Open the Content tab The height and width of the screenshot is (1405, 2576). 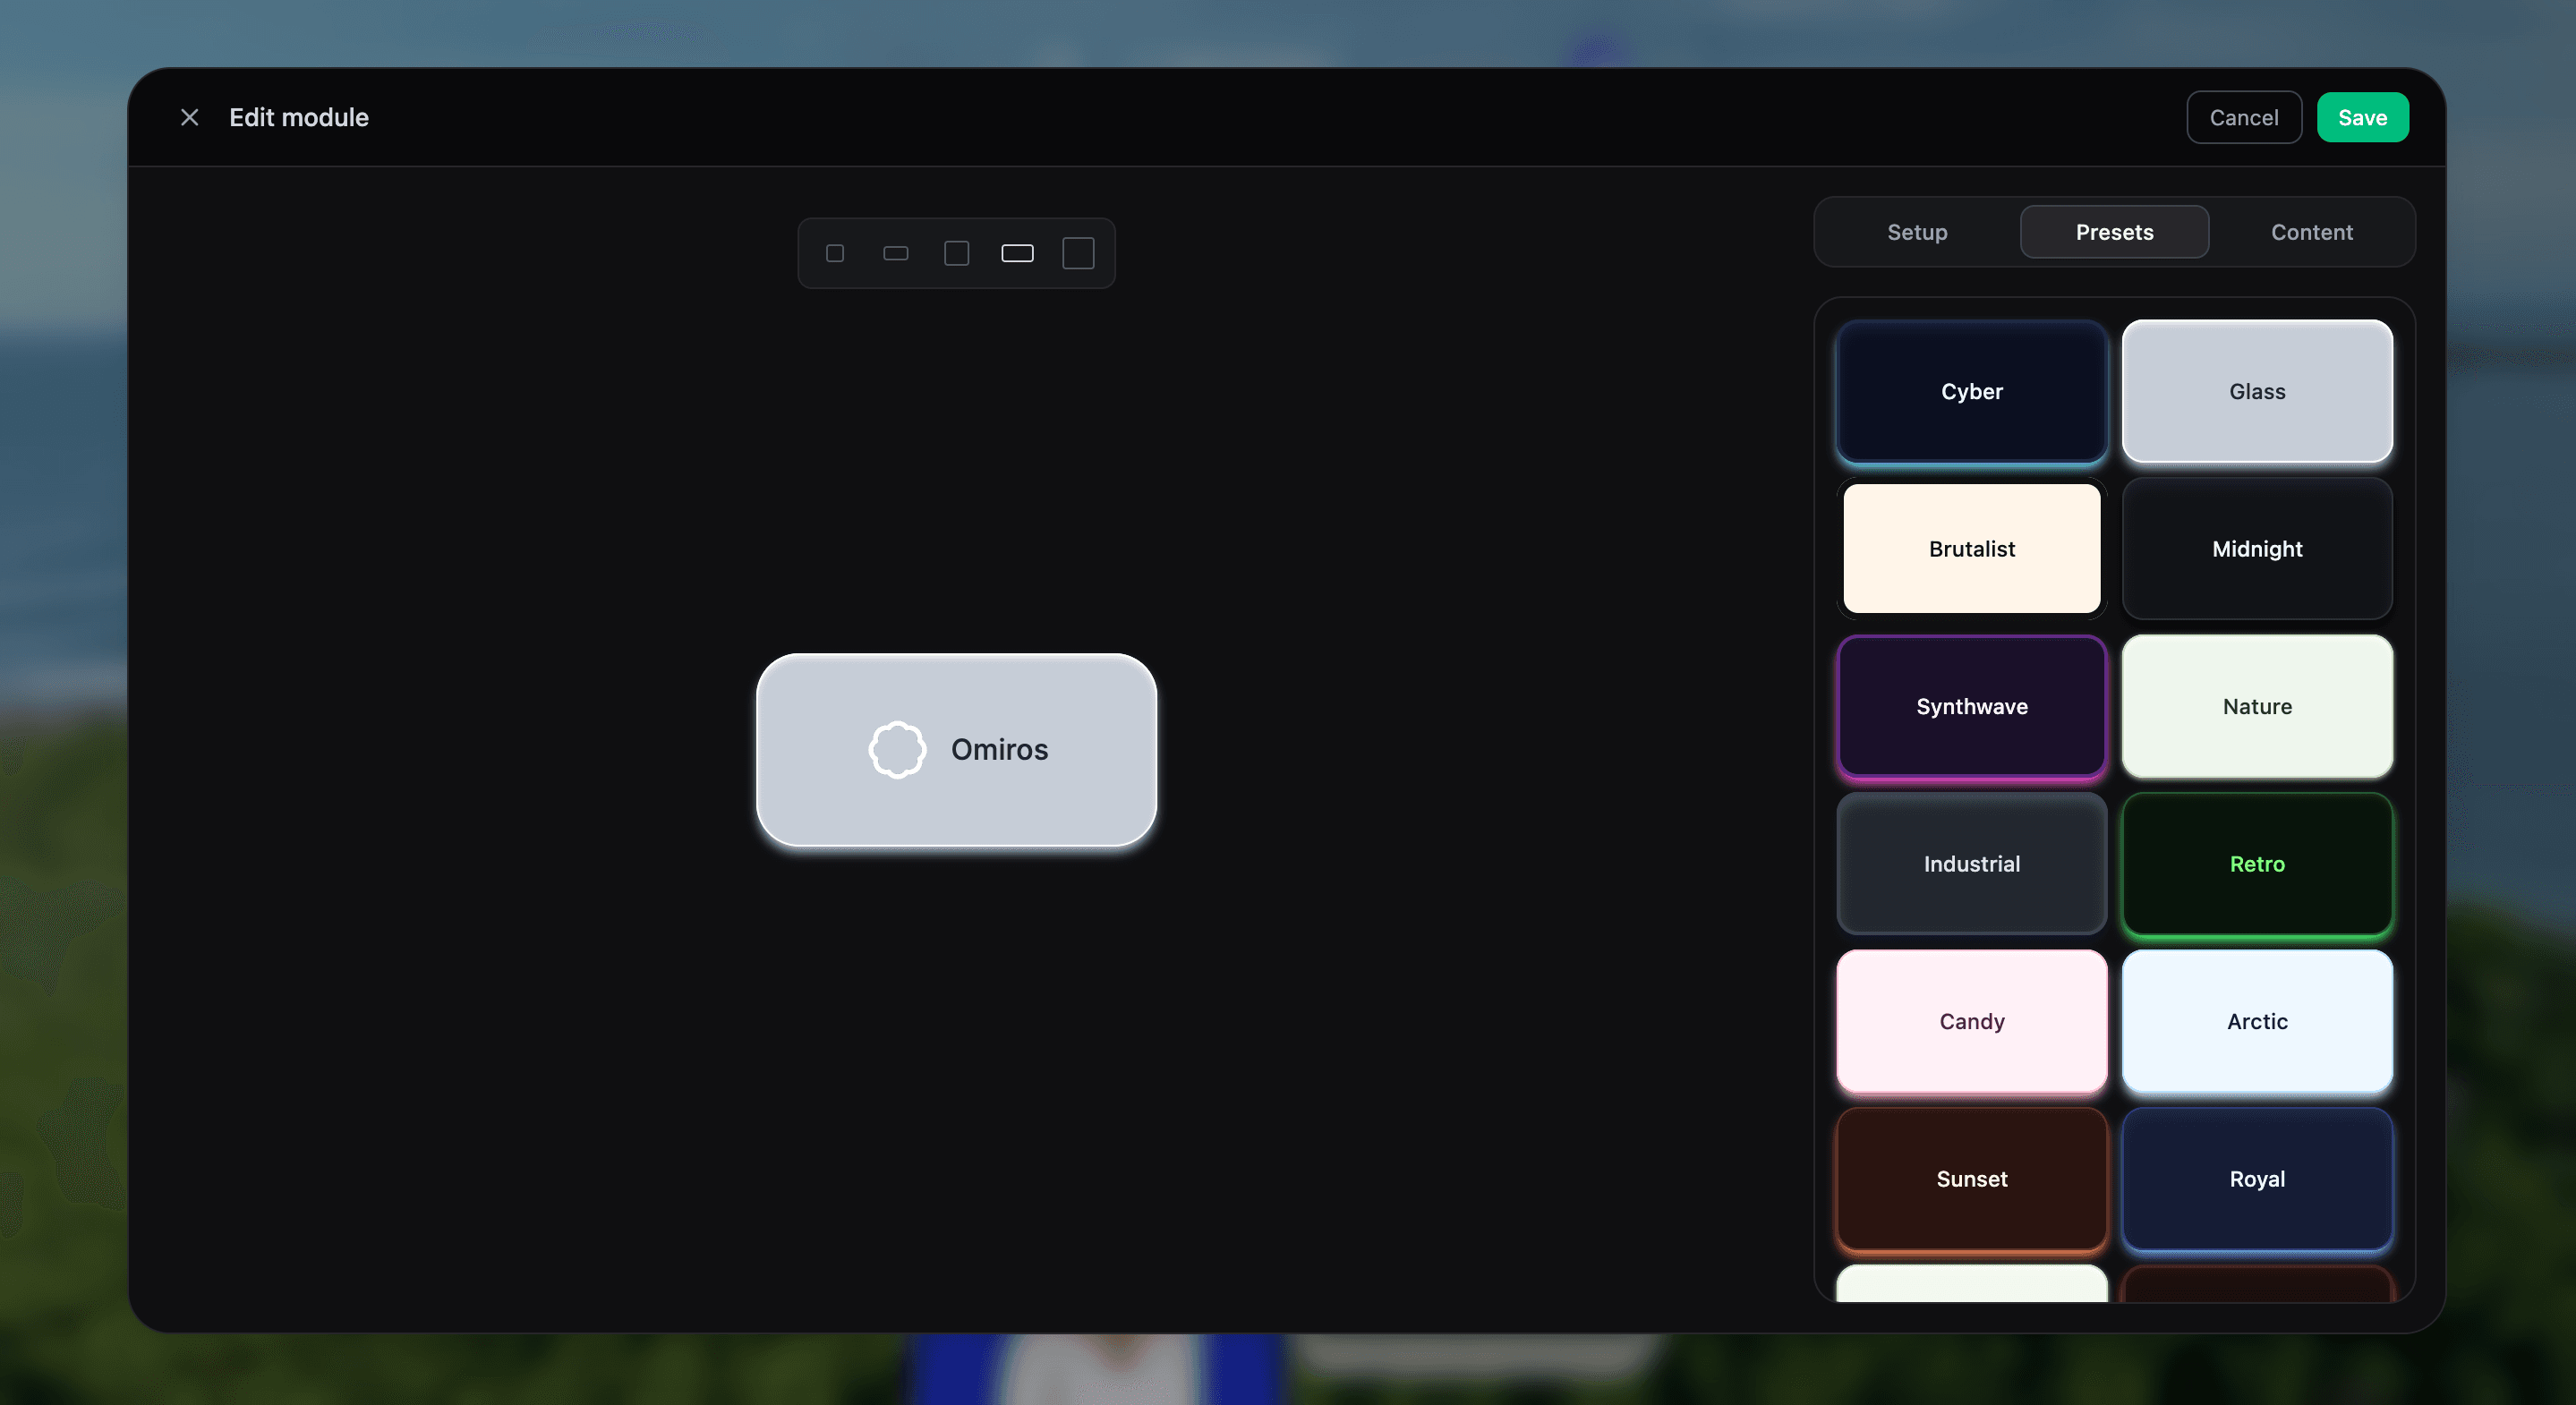(x=2311, y=232)
